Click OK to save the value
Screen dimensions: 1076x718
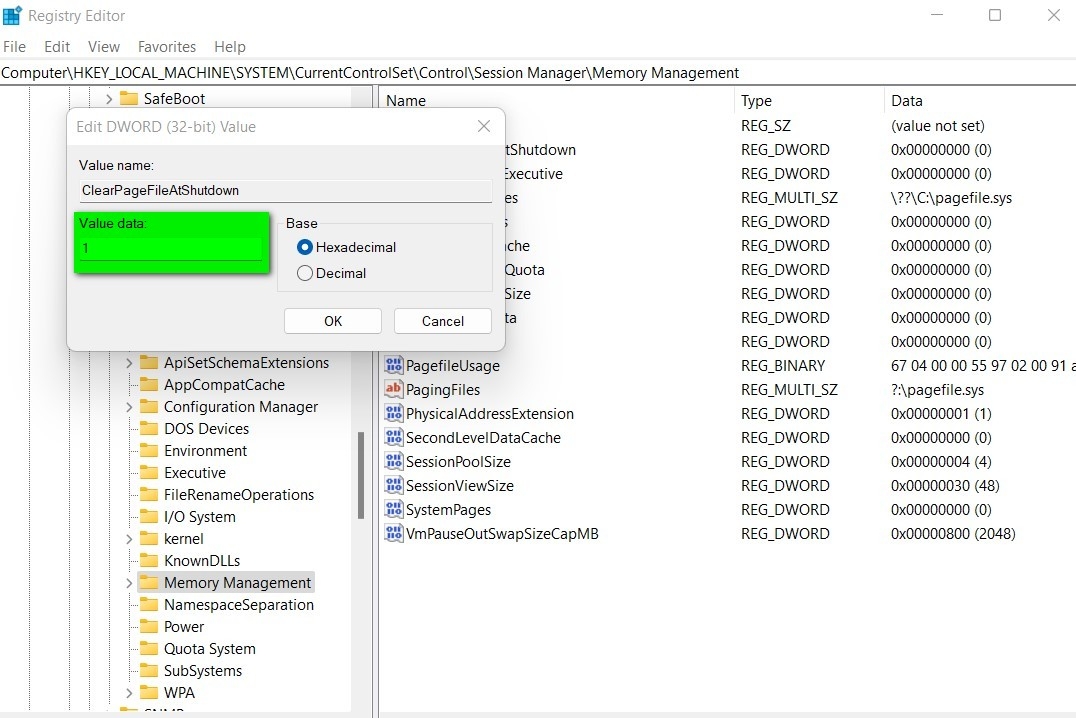[332, 321]
